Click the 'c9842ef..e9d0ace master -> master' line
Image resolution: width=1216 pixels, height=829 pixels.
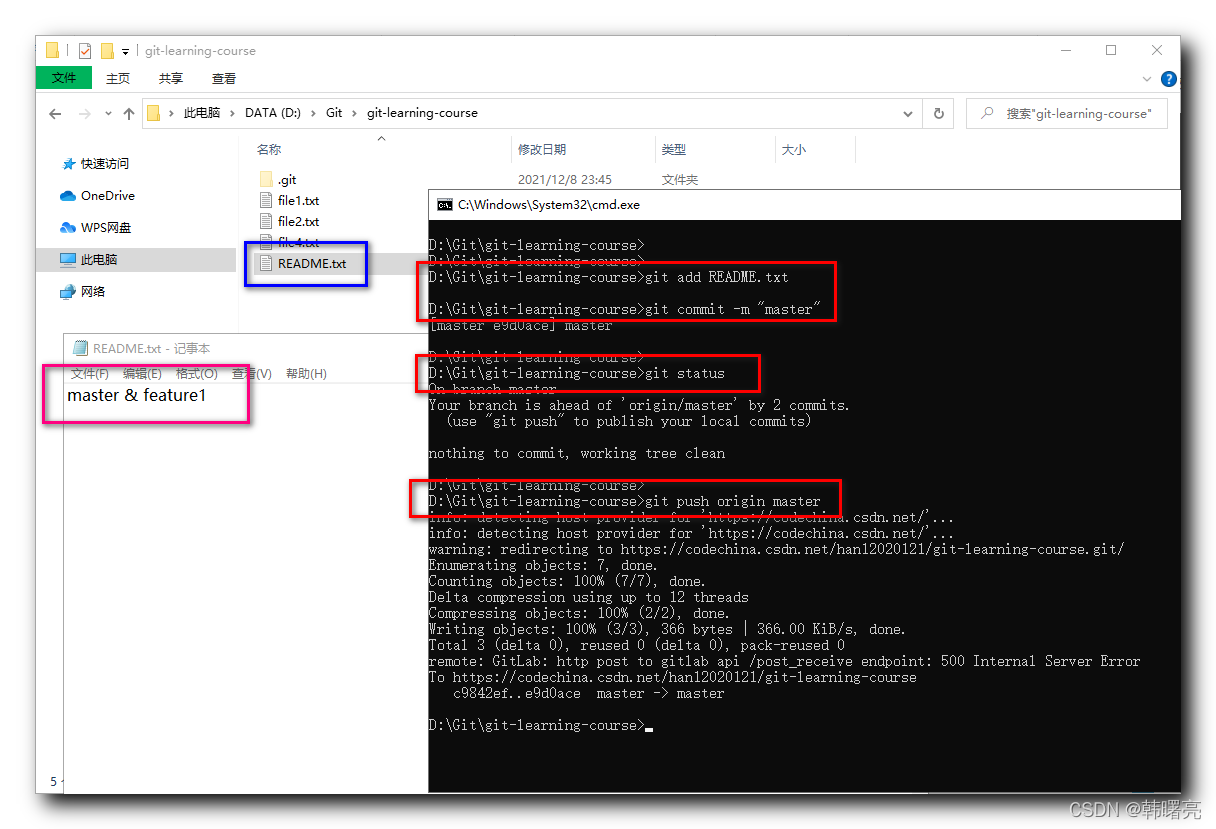588,693
